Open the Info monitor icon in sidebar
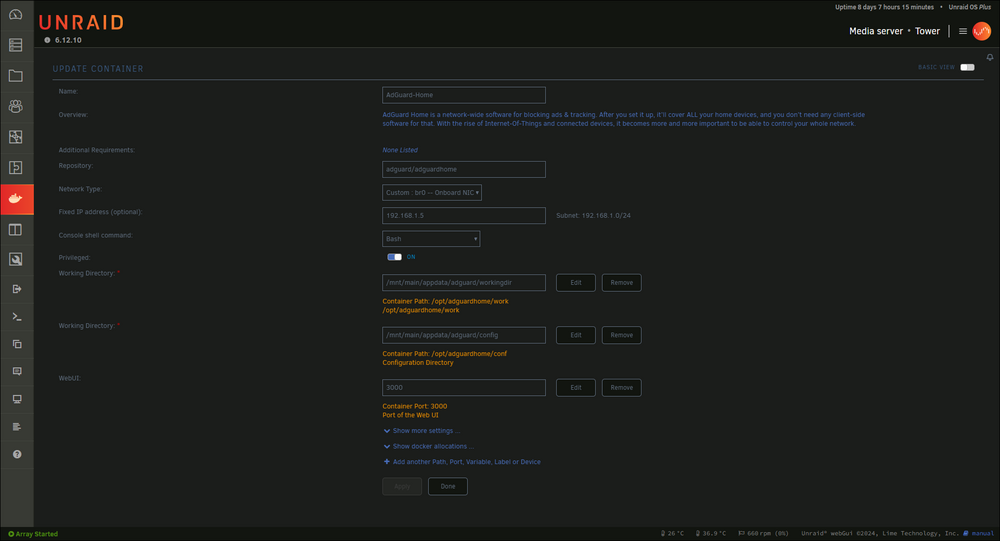Viewport: 1000px width, 541px height. [17, 399]
